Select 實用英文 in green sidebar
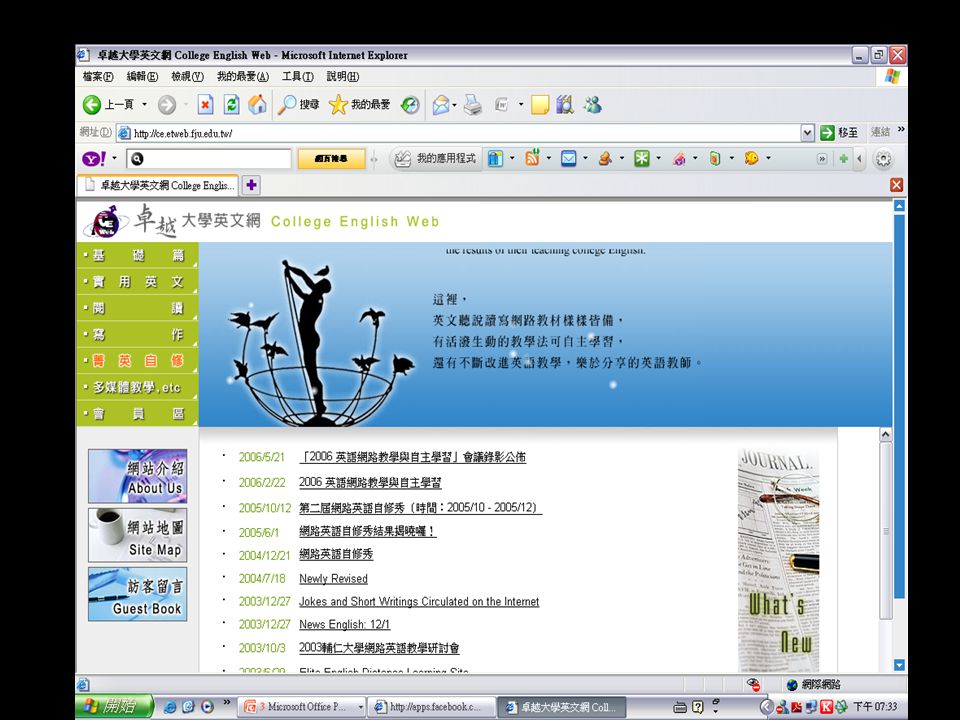Image resolution: width=960 pixels, height=720 pixels. coord(137,282)
